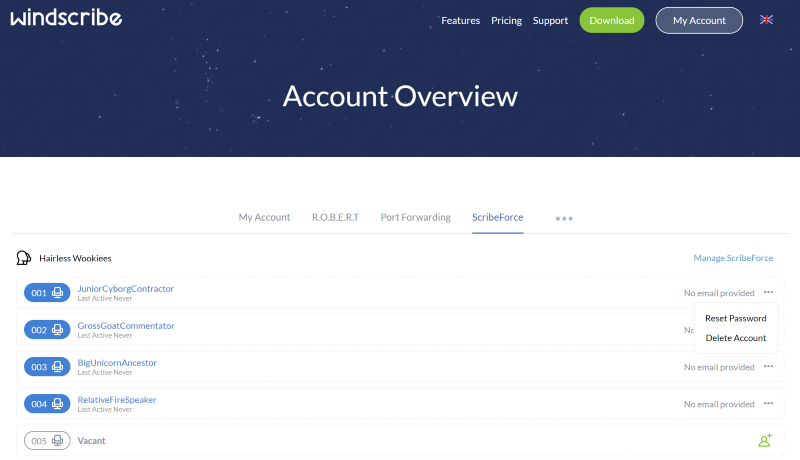This screenshot has height=460, width=800.
Task: Click the 001 seat badge
Action: [x=47, y=293]
